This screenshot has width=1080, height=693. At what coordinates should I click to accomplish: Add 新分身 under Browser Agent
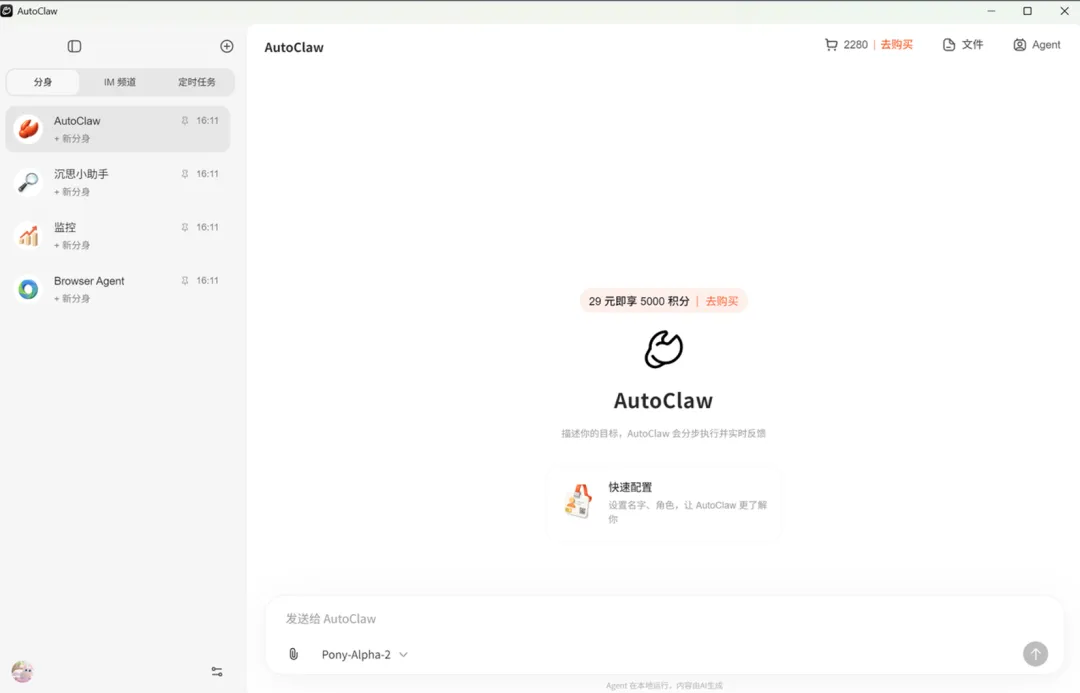[x=72, y=298]
